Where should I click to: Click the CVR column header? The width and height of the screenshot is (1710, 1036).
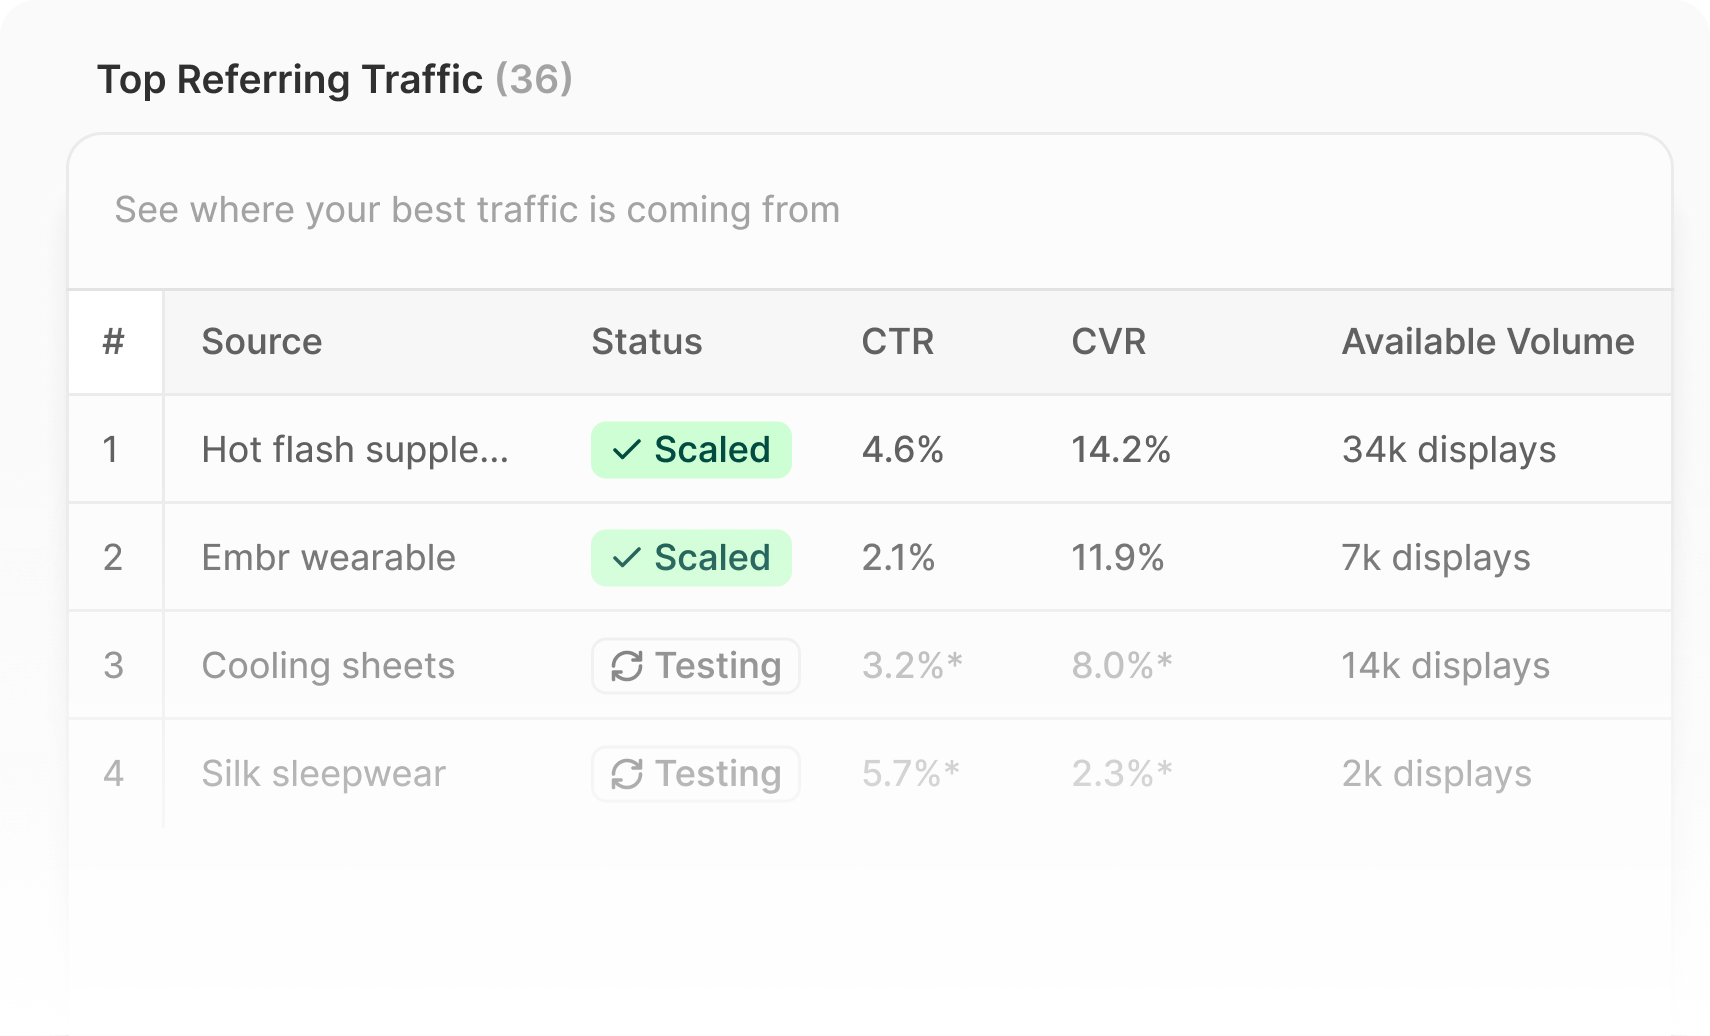point(1108,342)
